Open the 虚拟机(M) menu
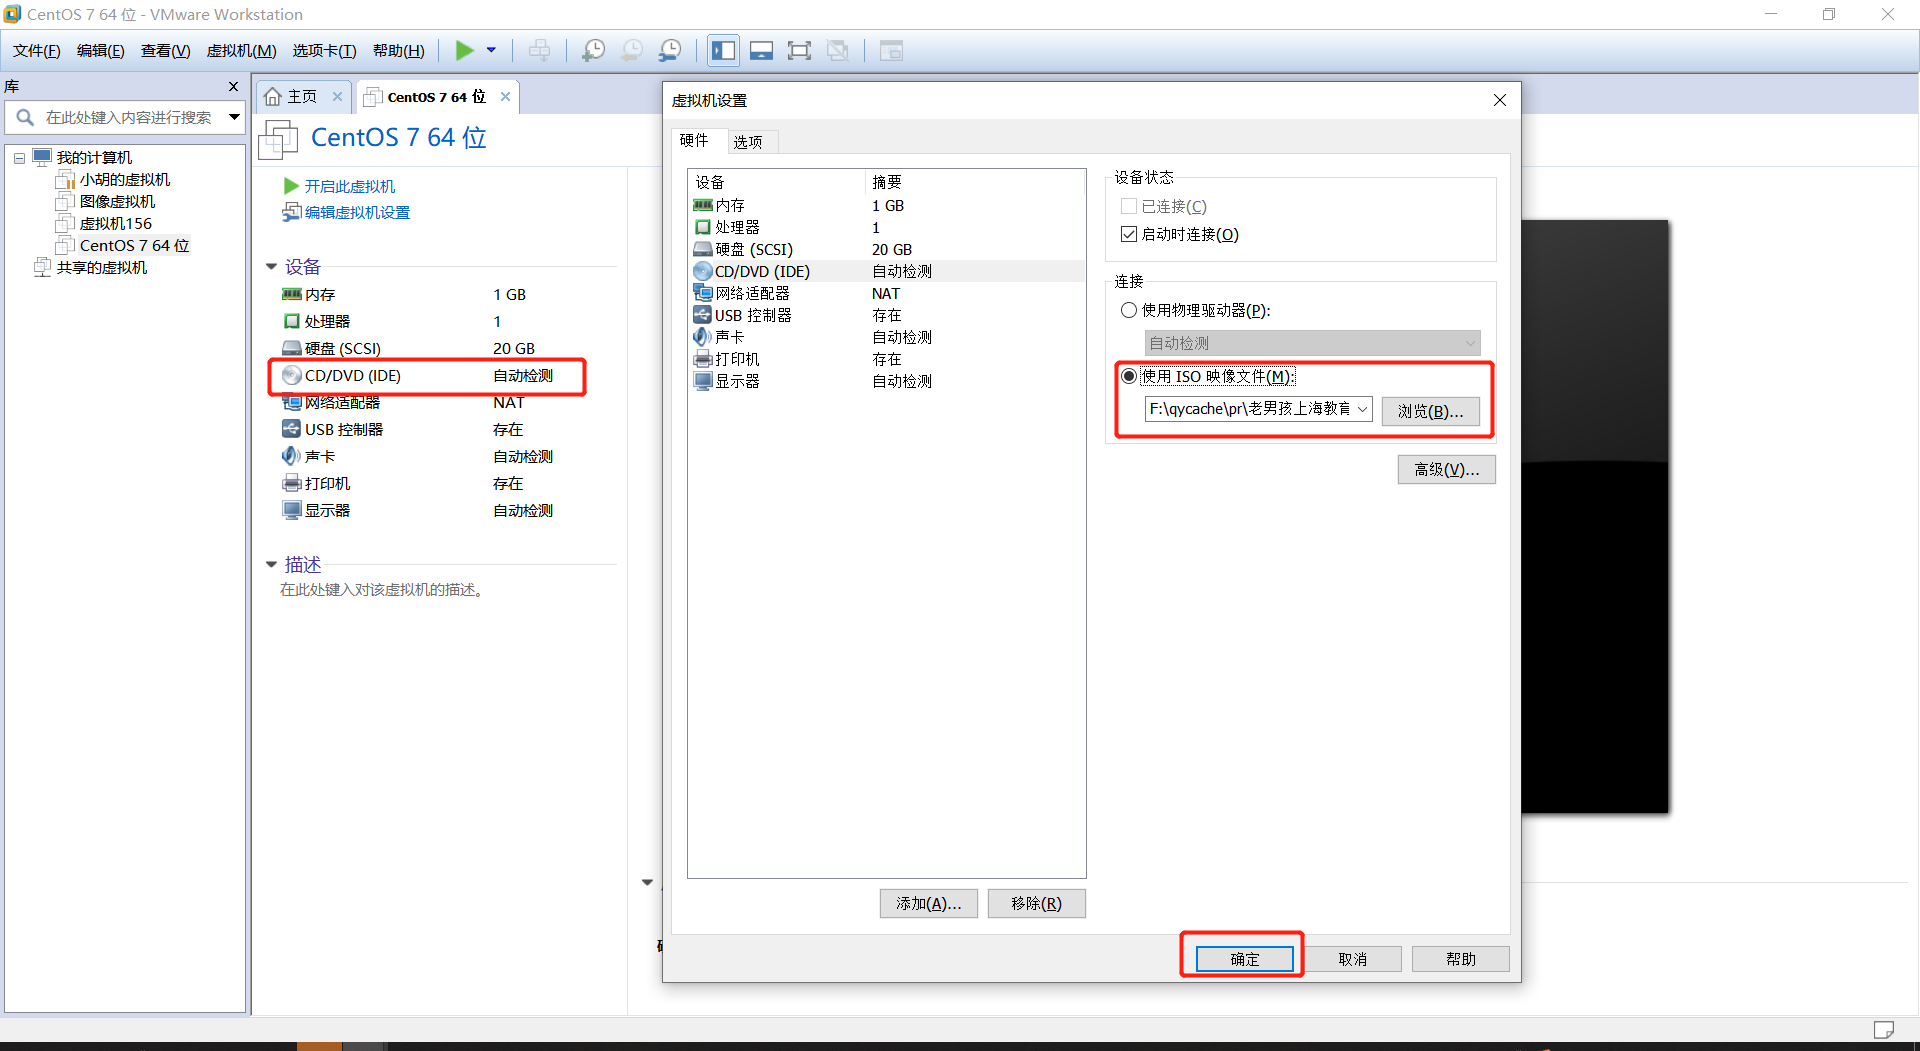 coord(241,51)
